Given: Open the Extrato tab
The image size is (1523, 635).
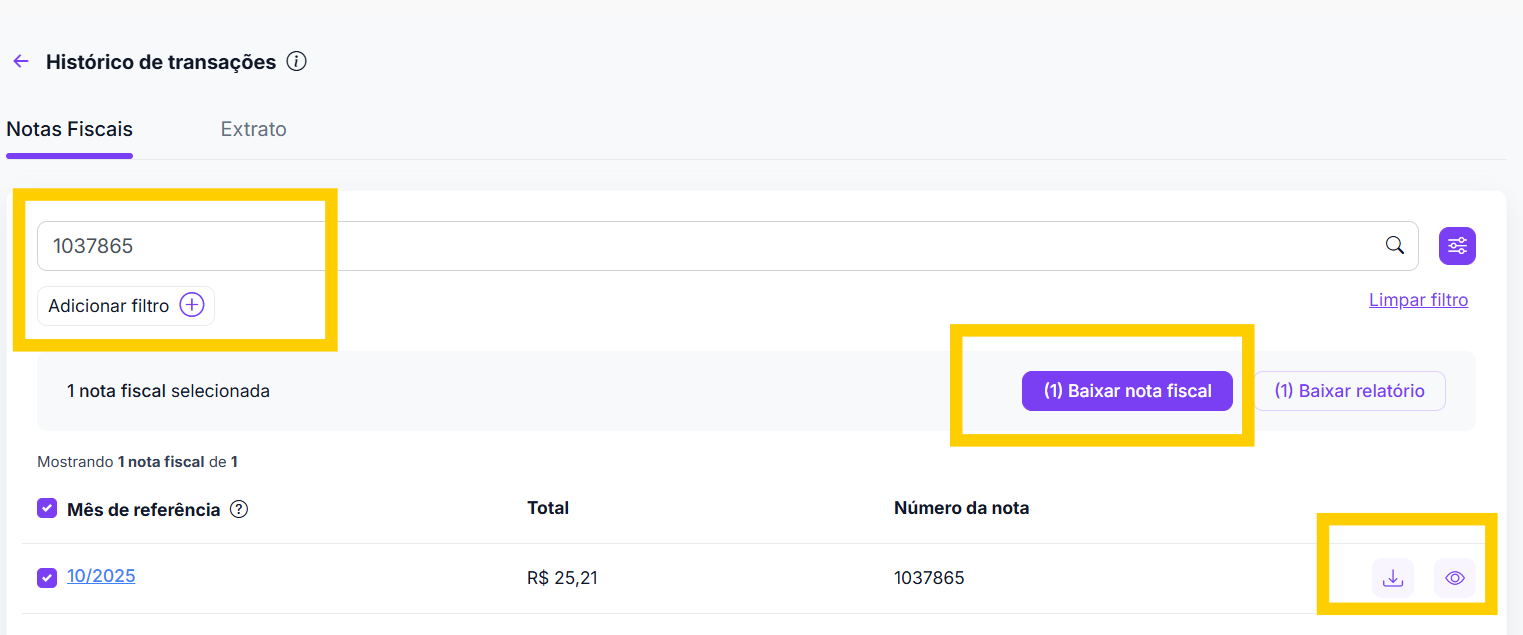Looking at the screenshot, I should 253,129.
